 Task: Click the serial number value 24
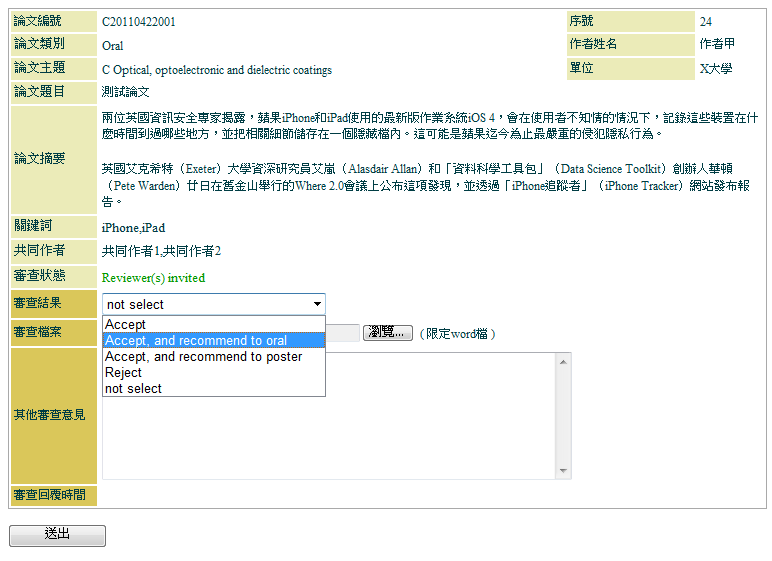[706, 21]
